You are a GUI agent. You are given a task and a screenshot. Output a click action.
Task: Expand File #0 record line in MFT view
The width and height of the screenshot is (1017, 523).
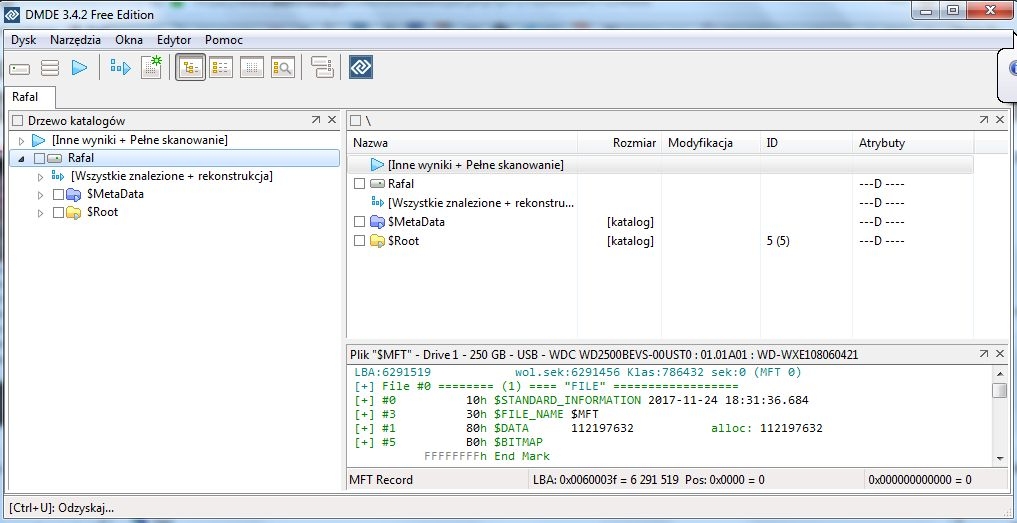[x=365, y=386]
